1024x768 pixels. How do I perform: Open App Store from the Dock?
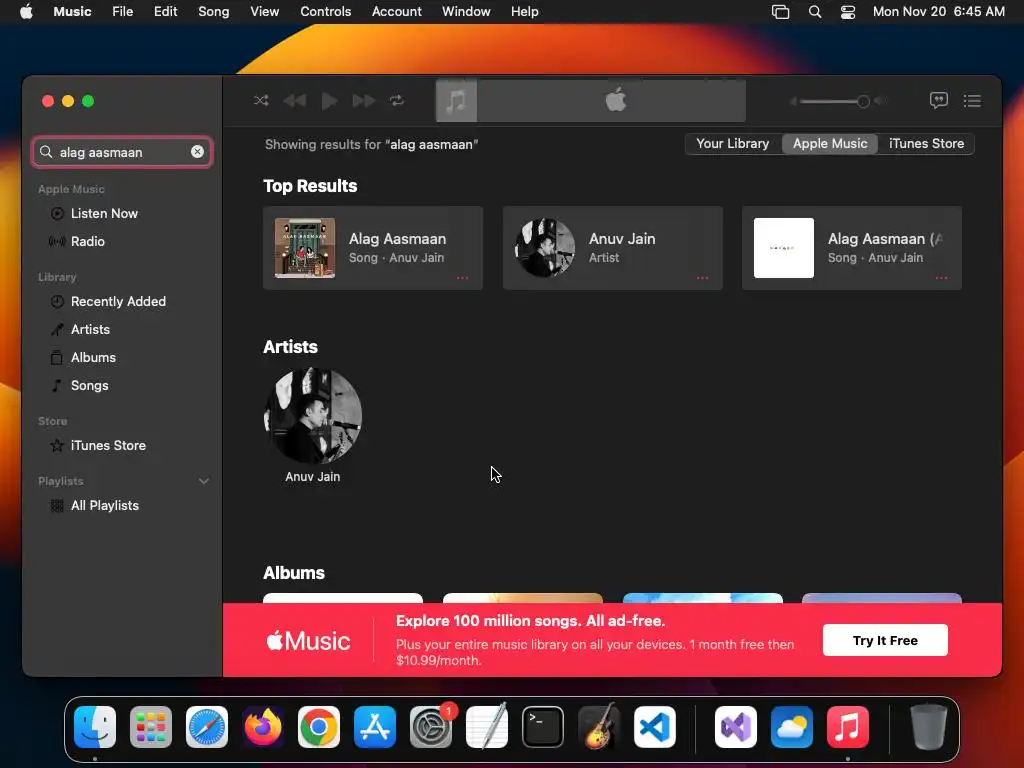pos(375,727)
